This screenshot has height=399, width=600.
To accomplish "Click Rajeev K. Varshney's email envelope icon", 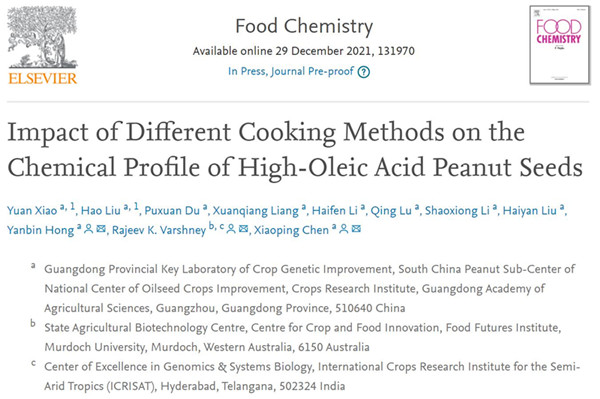I will coord(243,229).
